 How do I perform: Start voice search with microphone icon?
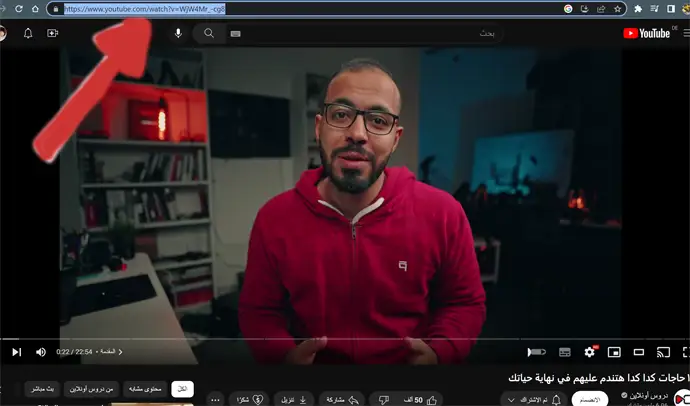(178, 33)
